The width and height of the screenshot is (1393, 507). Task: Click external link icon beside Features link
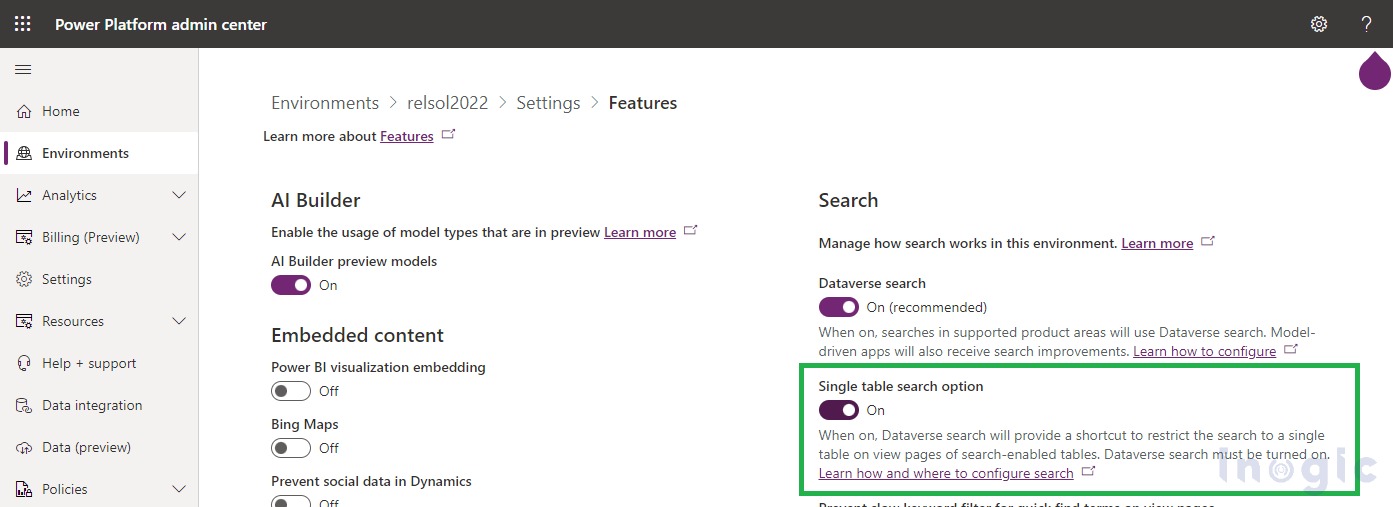[448, 134]
